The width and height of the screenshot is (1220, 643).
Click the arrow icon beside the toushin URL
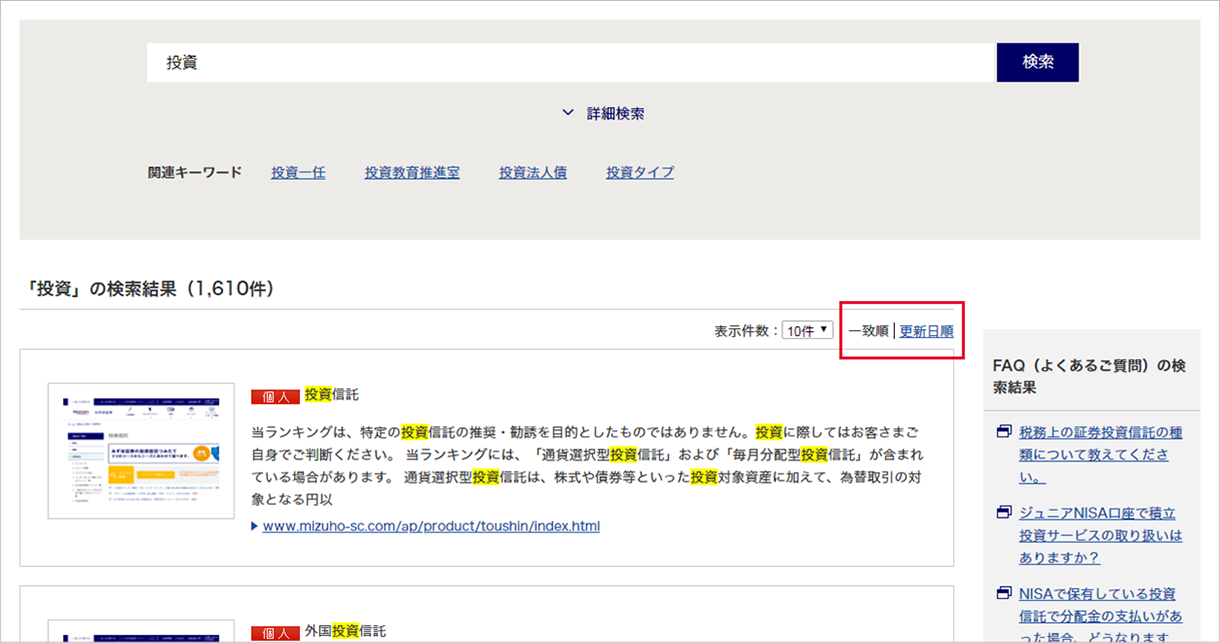pyautogui.click(x=255, y=526)
